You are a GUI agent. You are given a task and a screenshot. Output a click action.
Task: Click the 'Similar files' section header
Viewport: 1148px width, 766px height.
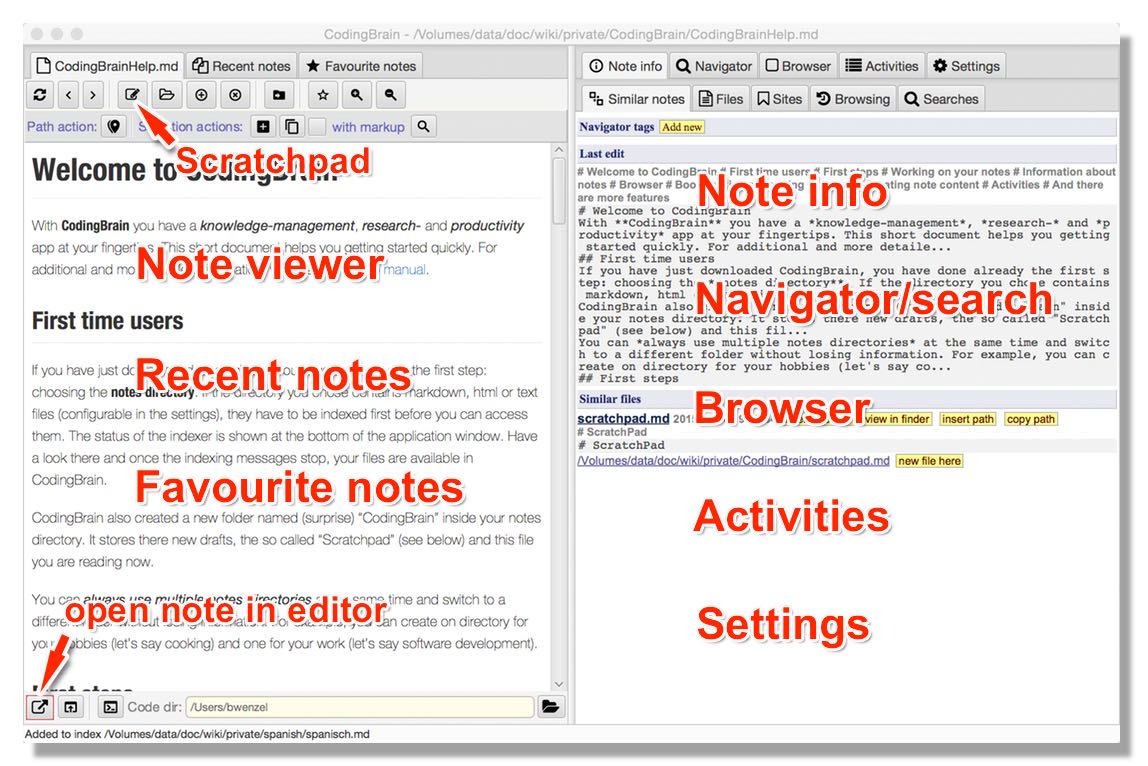(848, 399)
